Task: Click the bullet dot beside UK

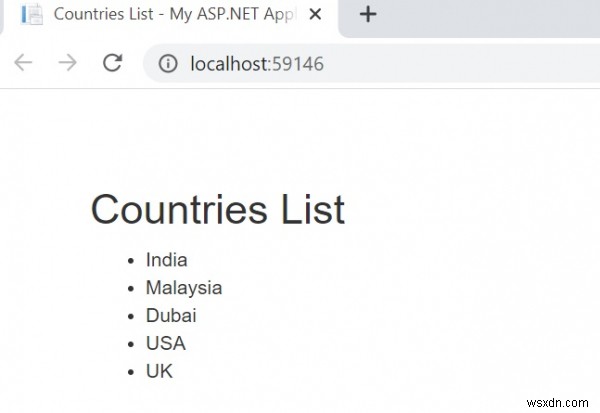Action: [x=130, y=372]
